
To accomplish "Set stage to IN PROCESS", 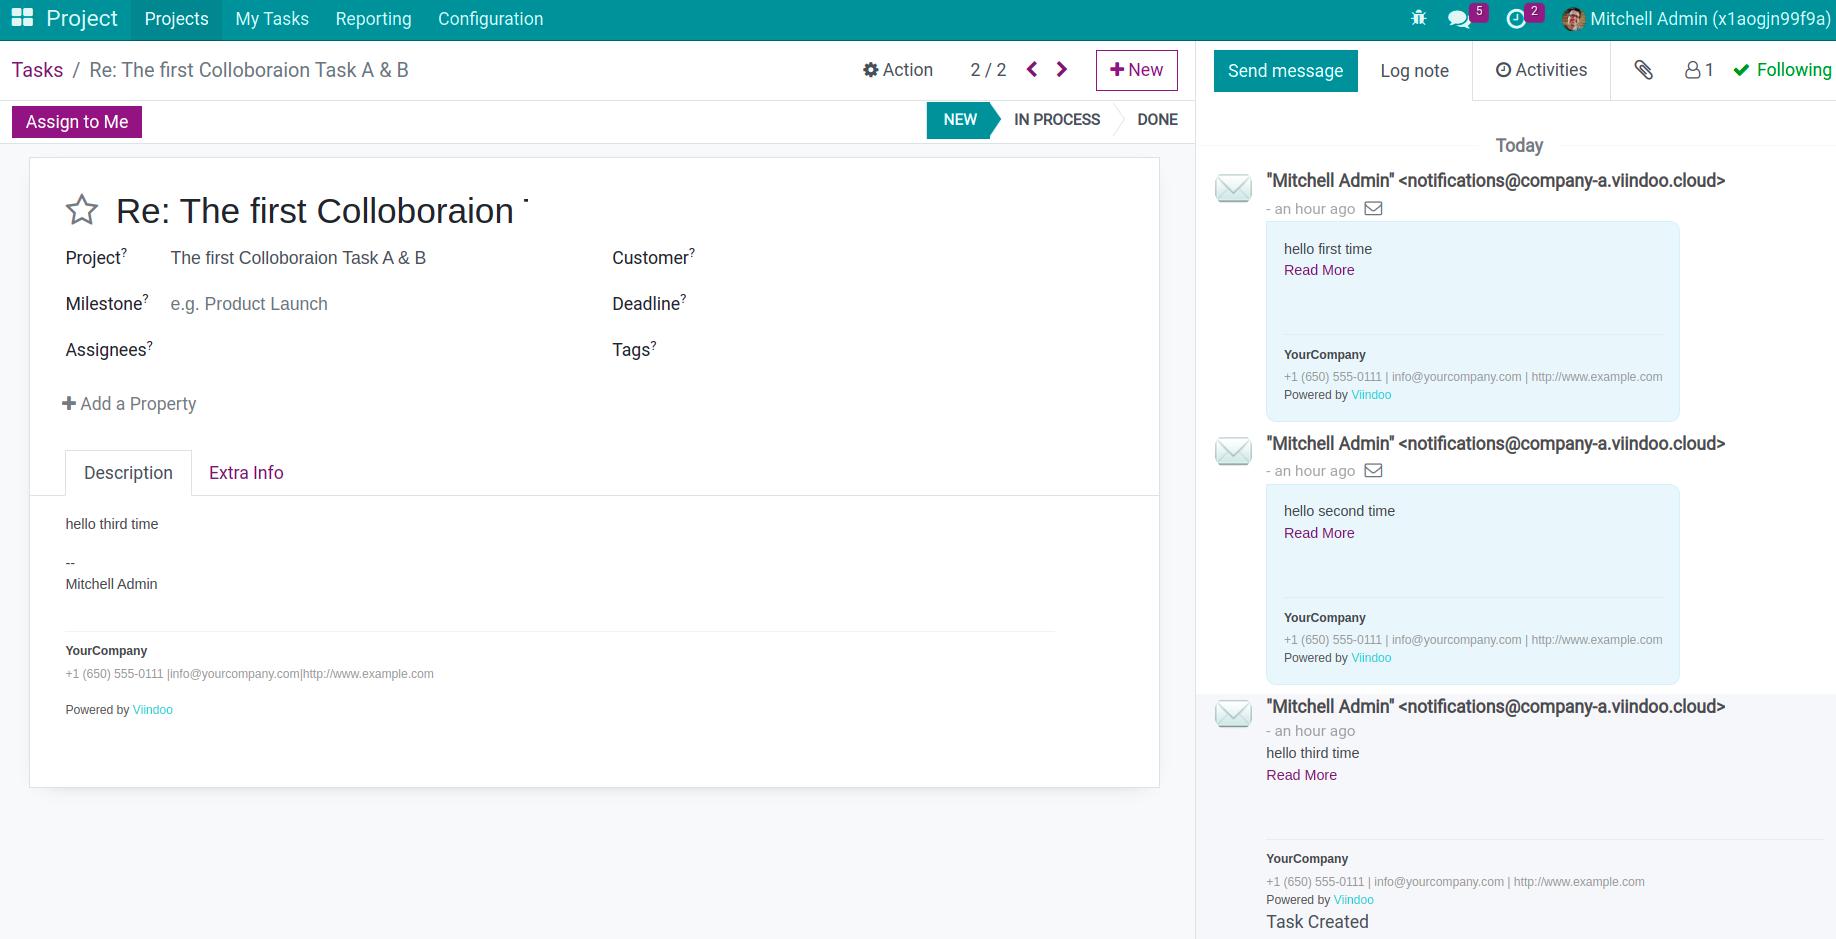I will (x=1056, y=120).
